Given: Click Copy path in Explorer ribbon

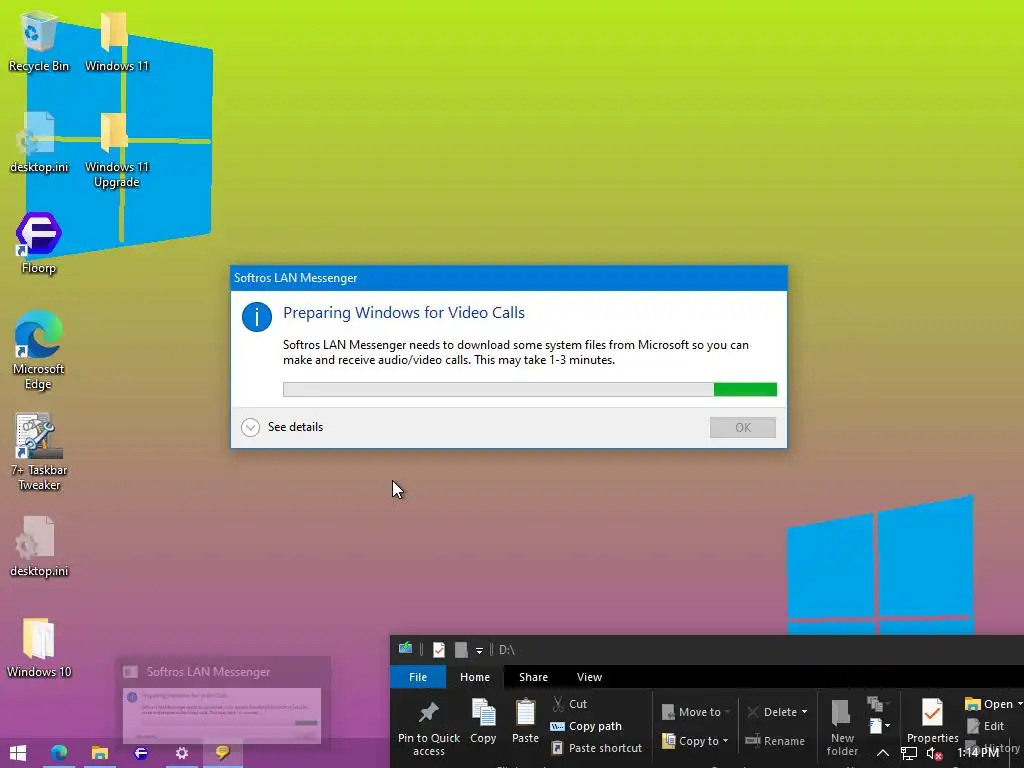Looking at the screenshot, I should coord(586,726).
